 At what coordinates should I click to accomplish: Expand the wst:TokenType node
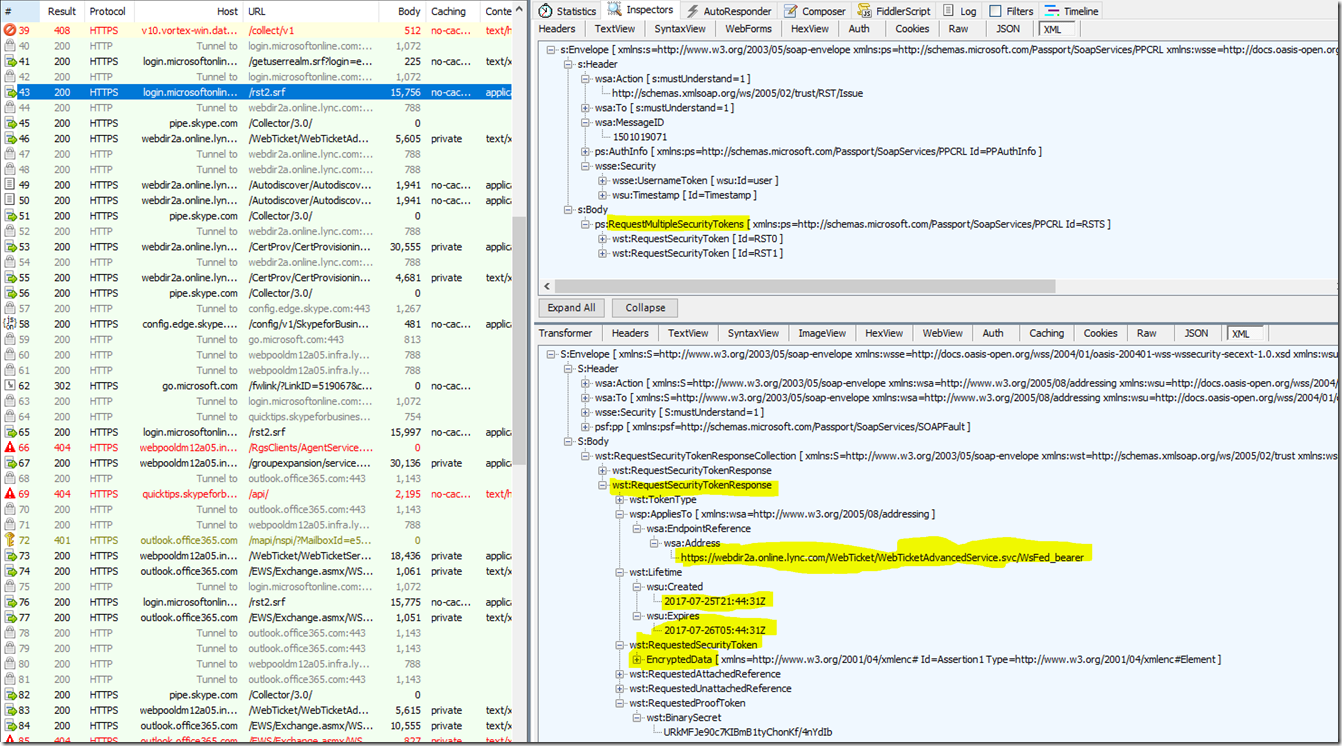[619, 499]
